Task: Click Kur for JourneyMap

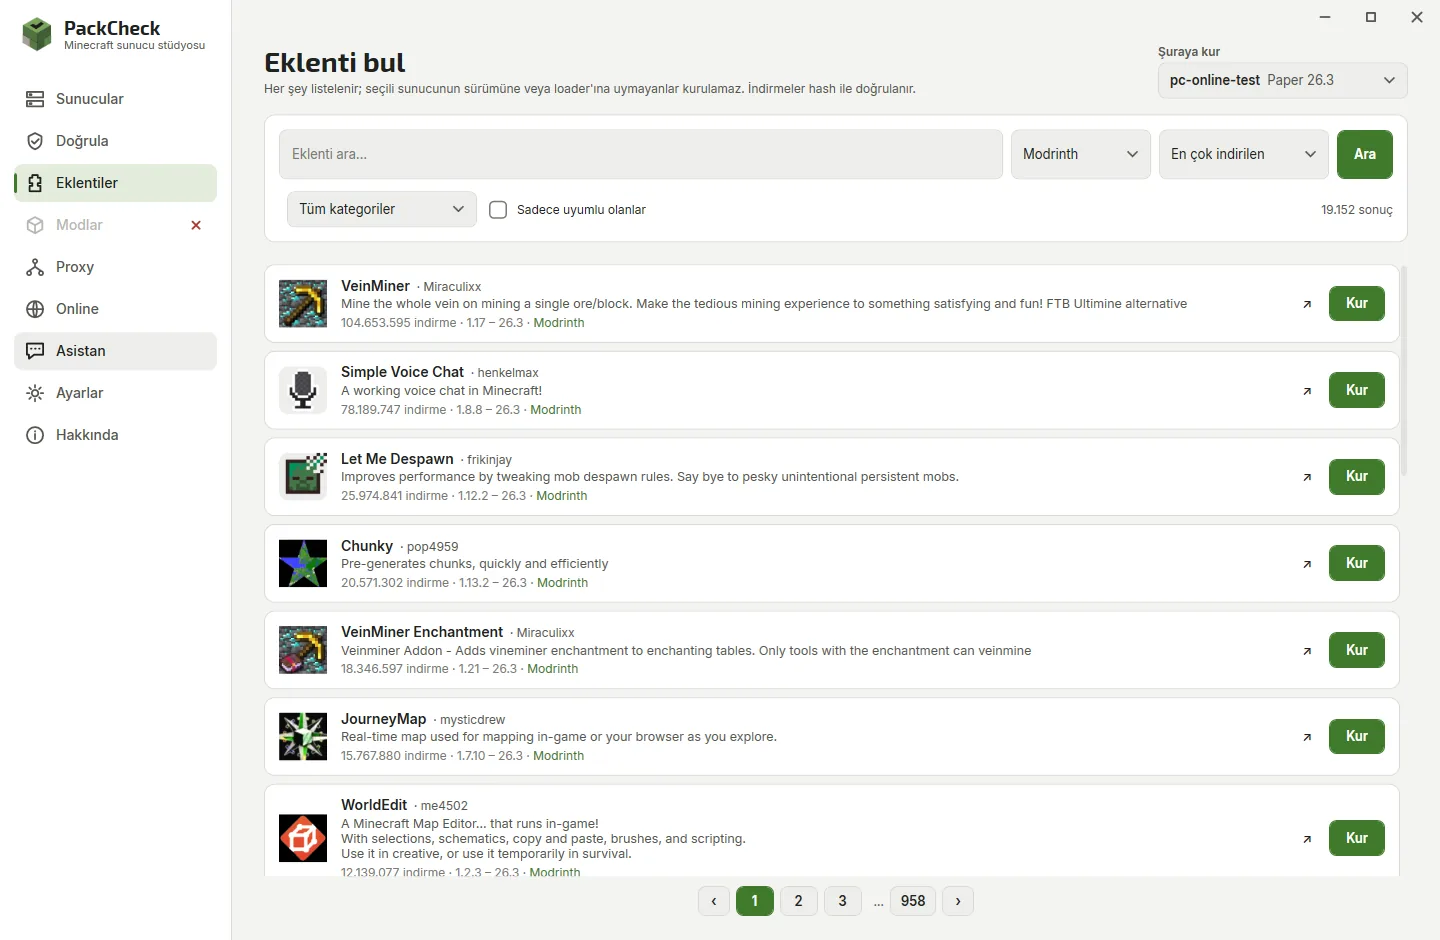Action: tap(1357, 736)
